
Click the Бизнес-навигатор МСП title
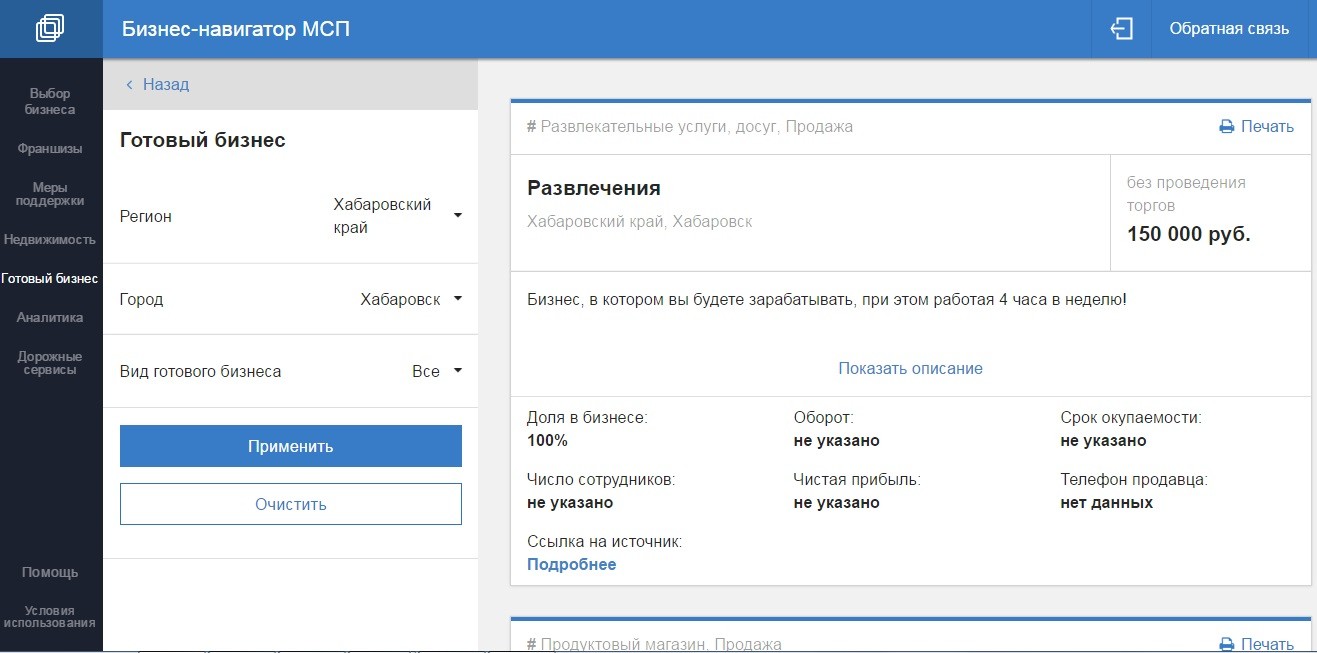236,29
